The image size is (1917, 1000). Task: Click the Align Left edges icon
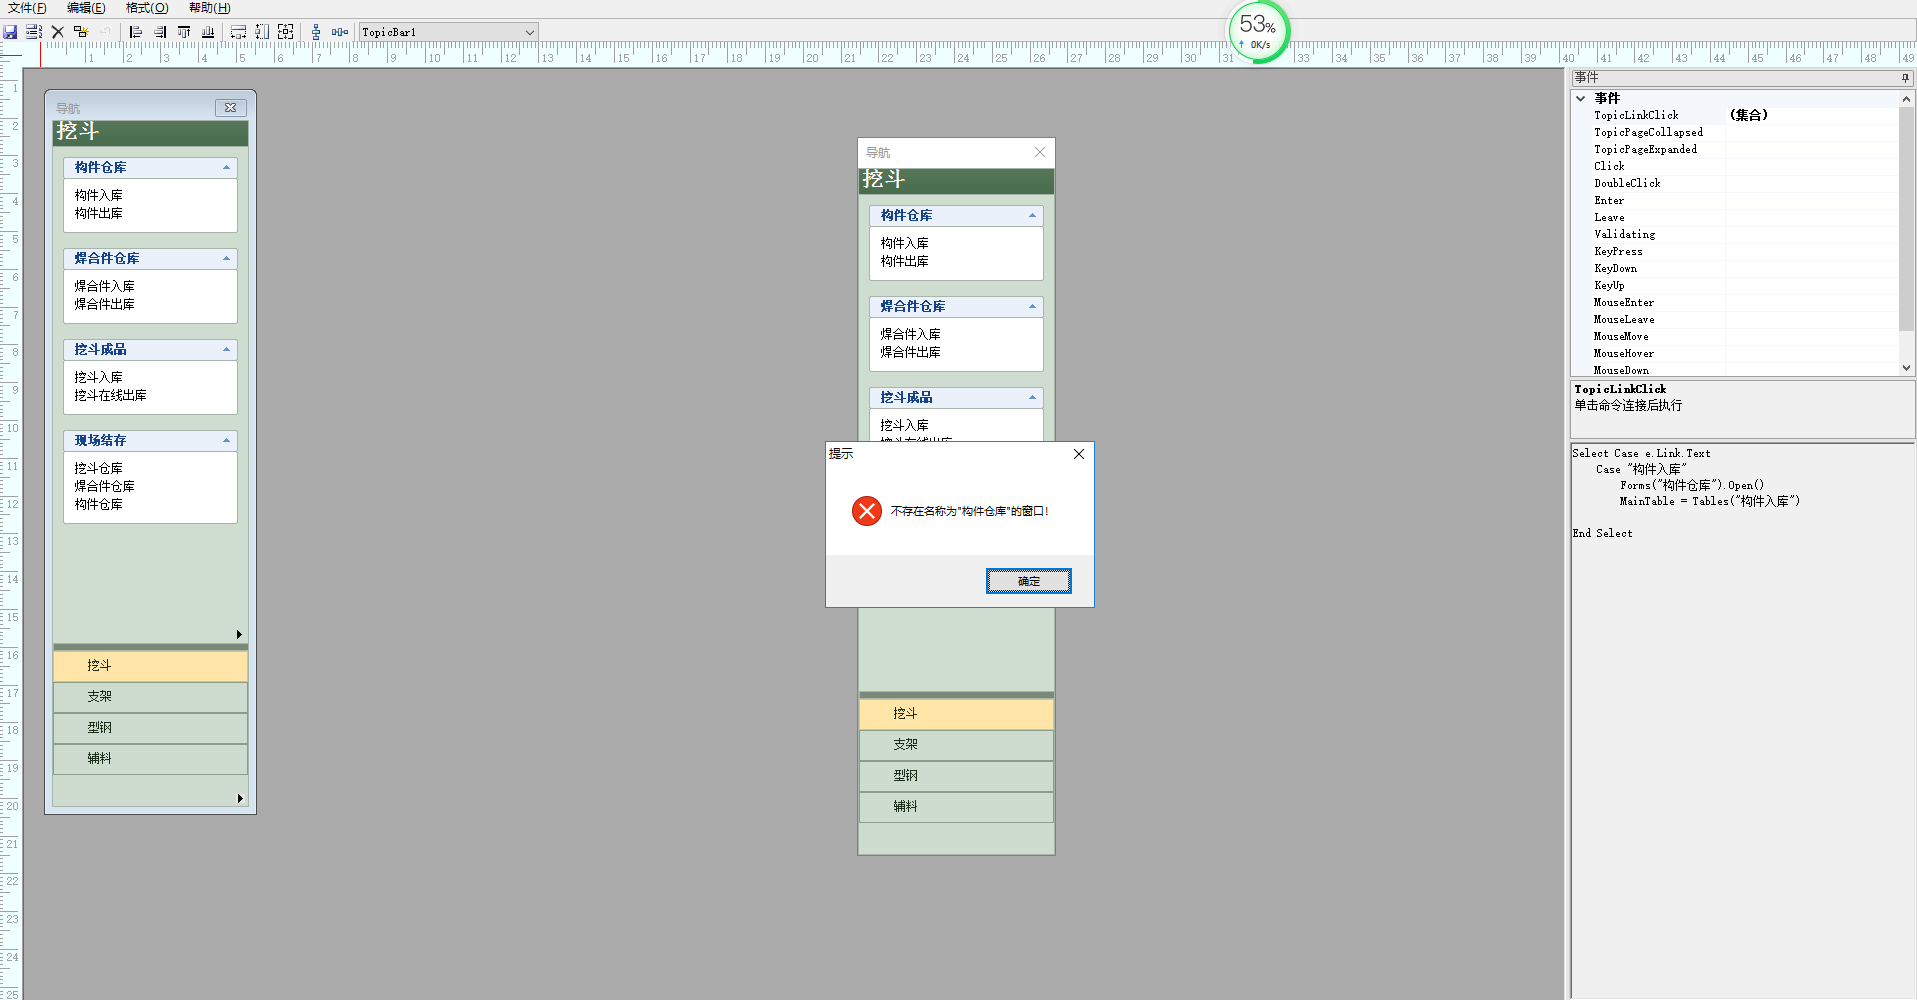[136, 32]
